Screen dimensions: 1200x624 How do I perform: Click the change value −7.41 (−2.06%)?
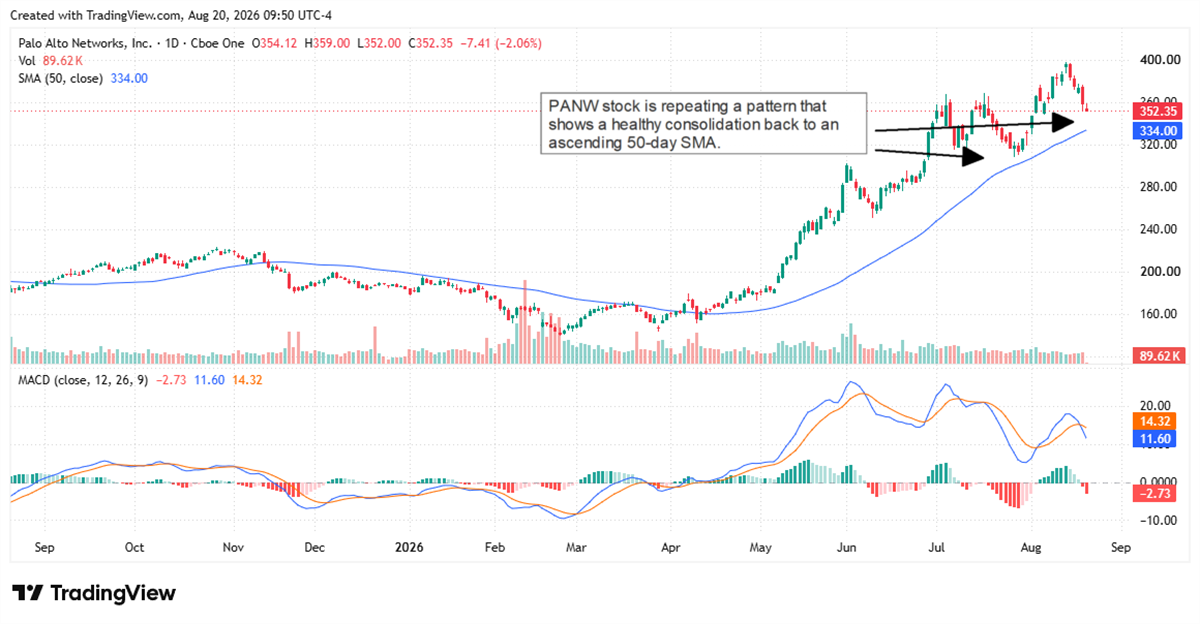coord(502,44)
